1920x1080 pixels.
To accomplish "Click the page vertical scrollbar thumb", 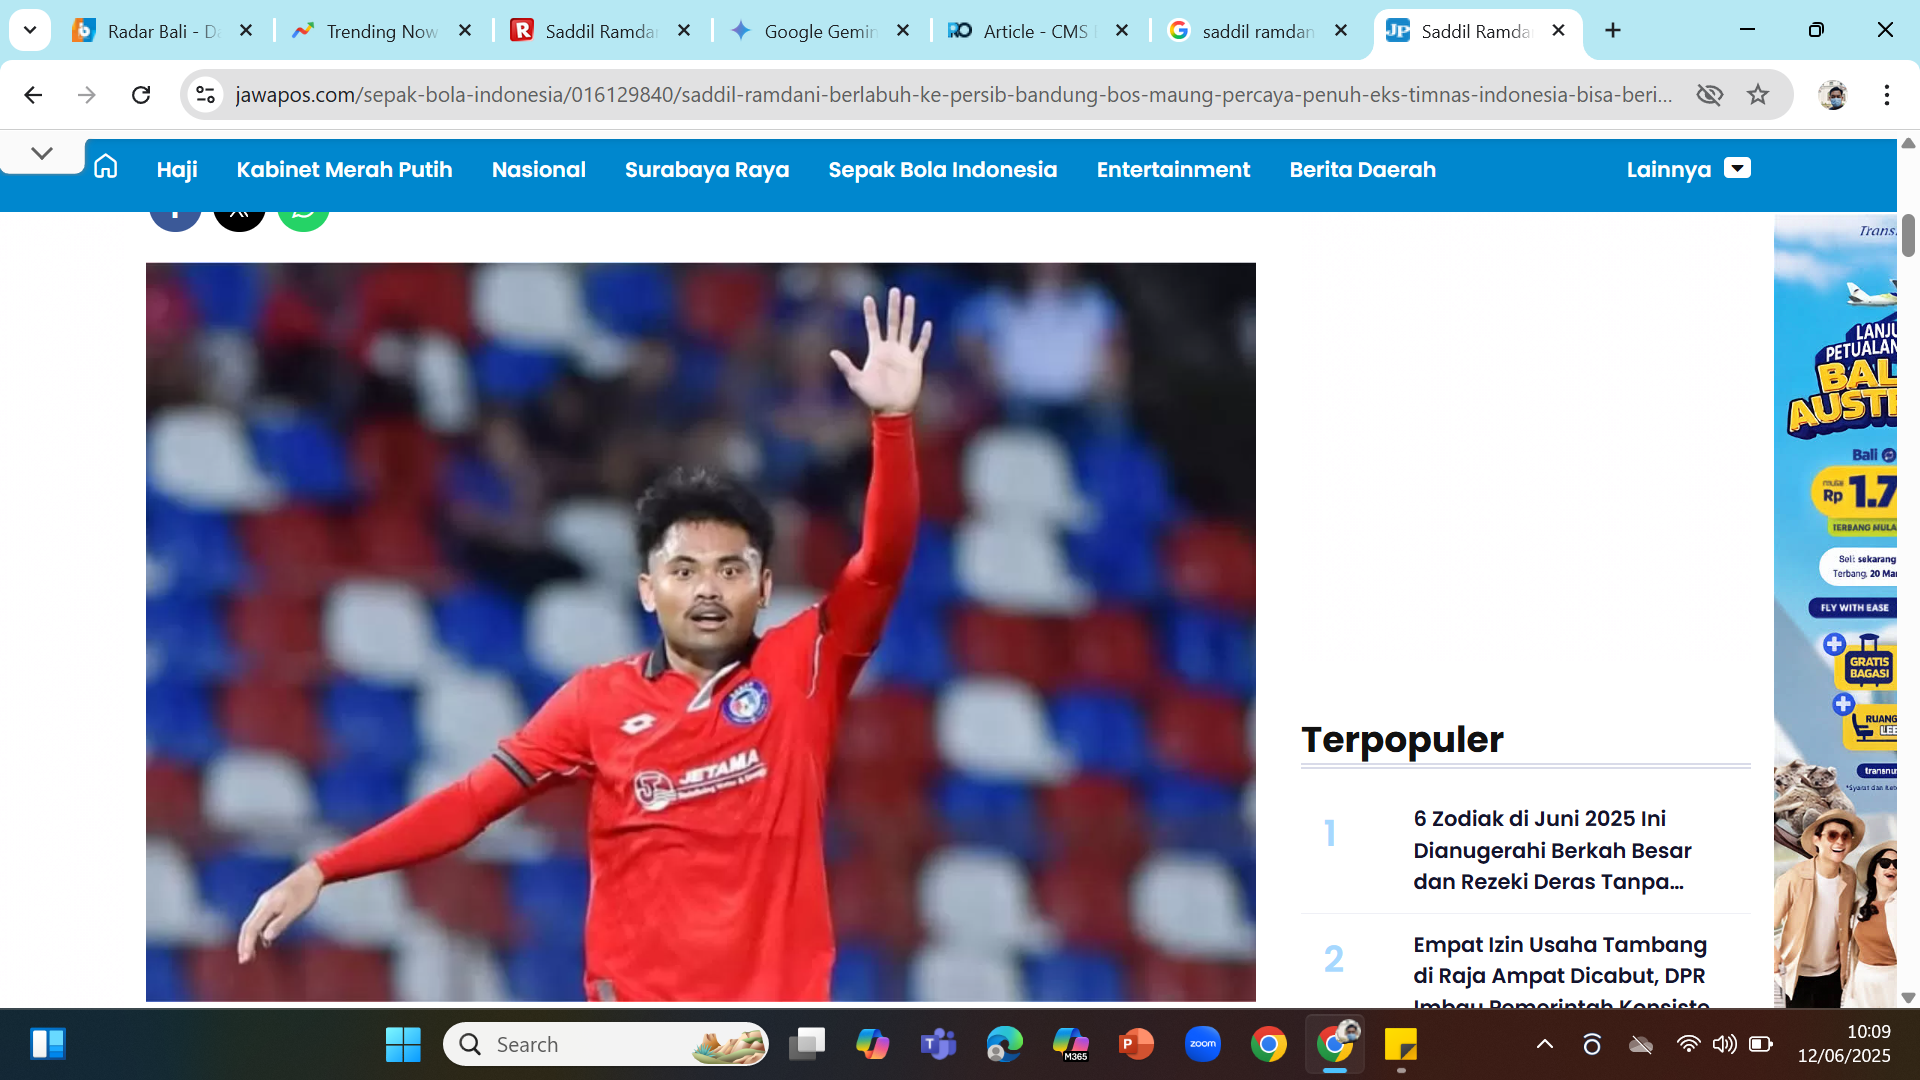I will [1908, 235].
